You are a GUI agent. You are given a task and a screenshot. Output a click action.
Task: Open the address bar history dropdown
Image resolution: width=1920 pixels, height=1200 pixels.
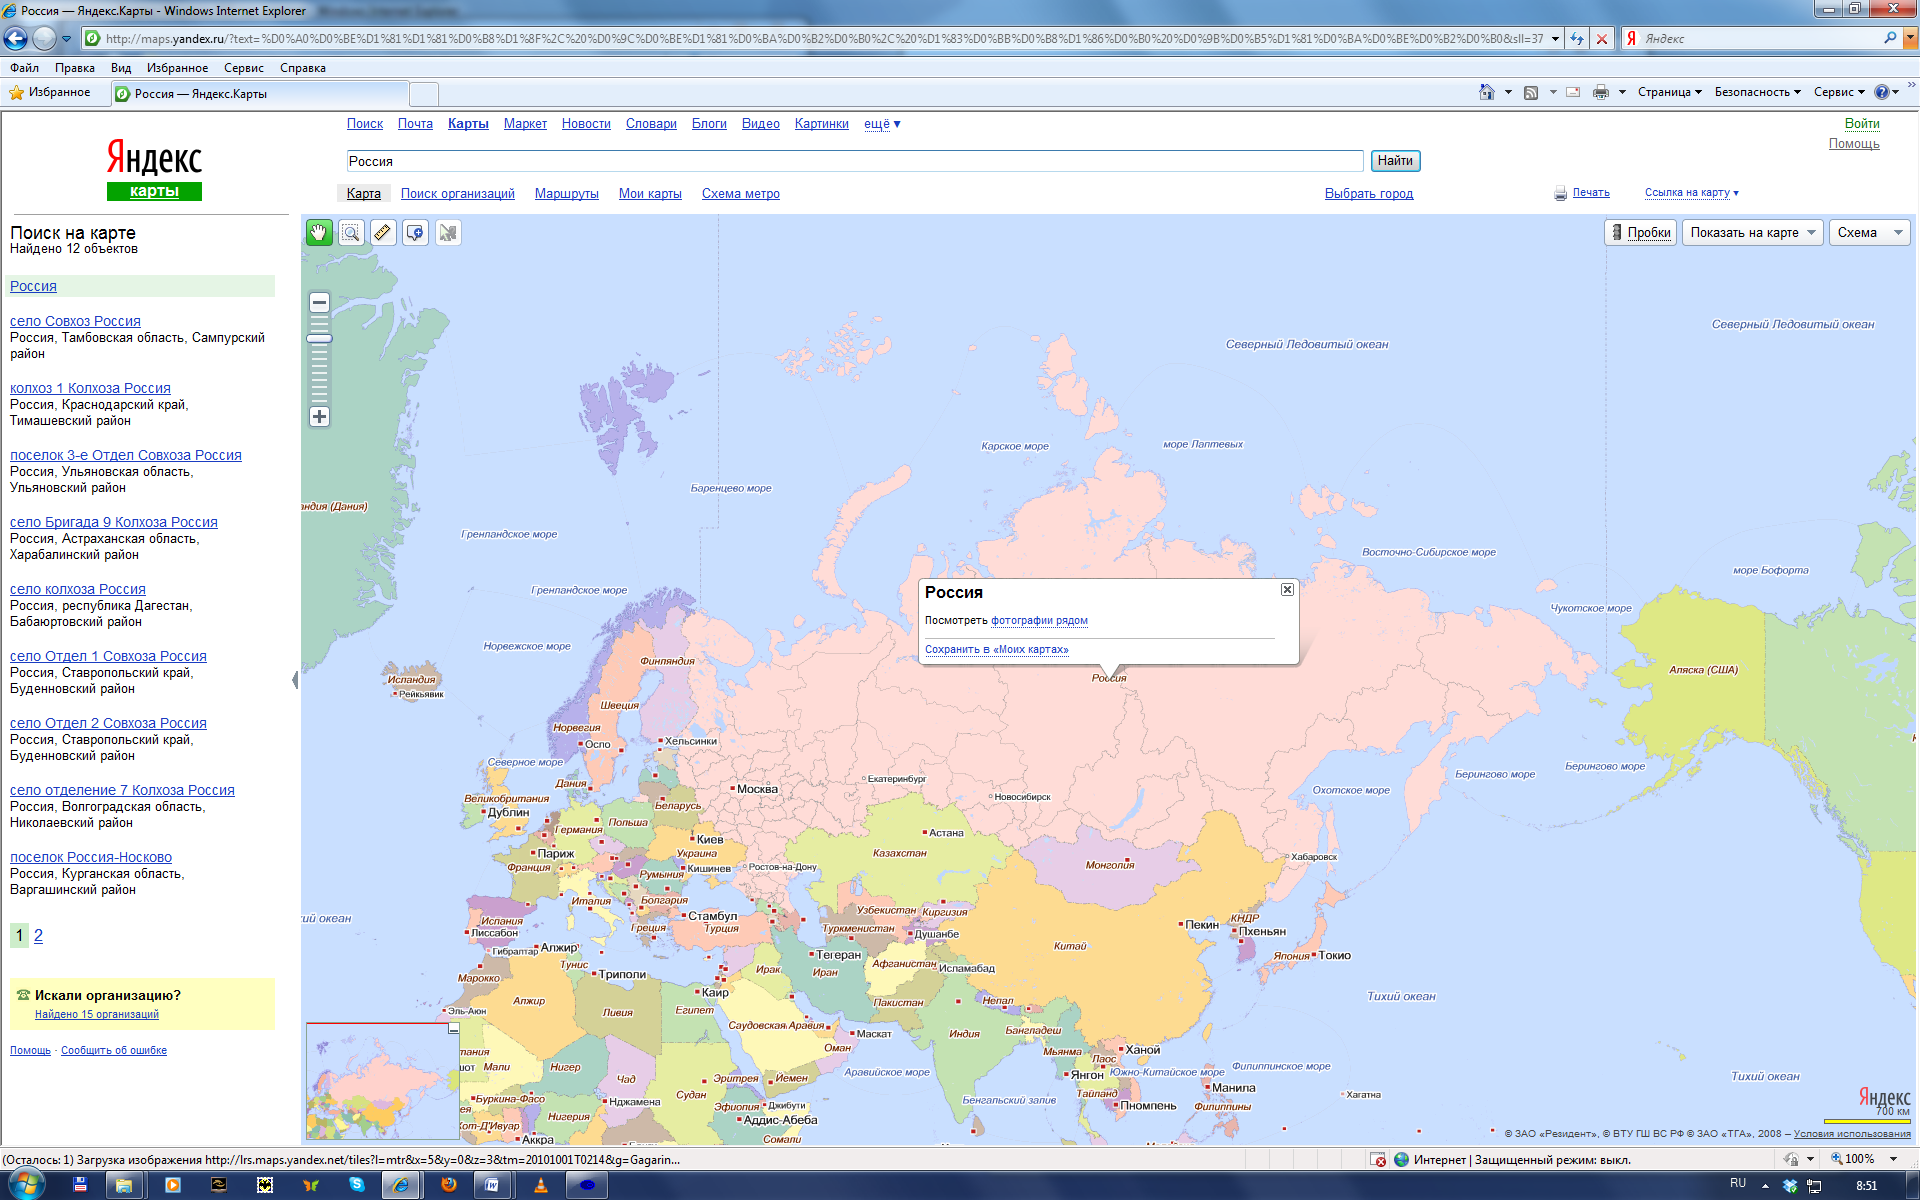point(1555,39)
